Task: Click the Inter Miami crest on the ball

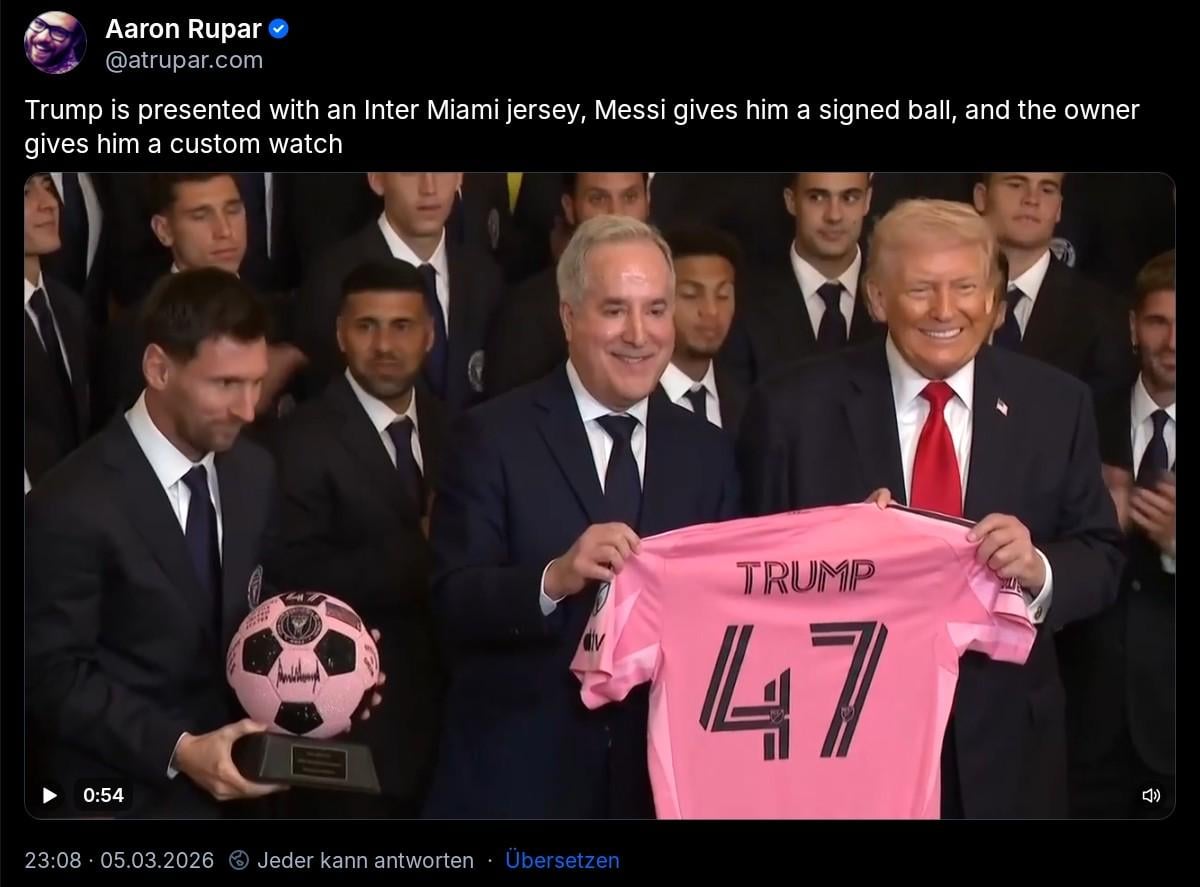Action: tap(299, 626)
